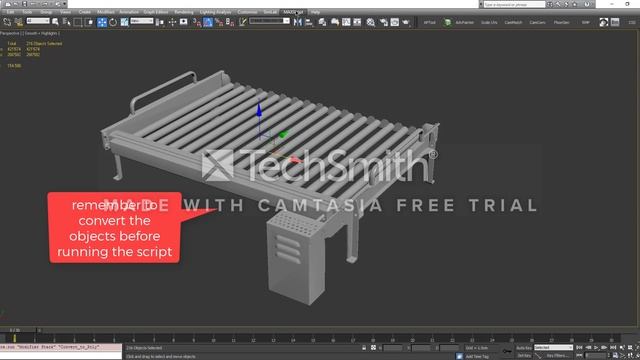This screenshot has width=640, height=360.
Task: Click the Set Keys key icon
Action: click(507, 351)
